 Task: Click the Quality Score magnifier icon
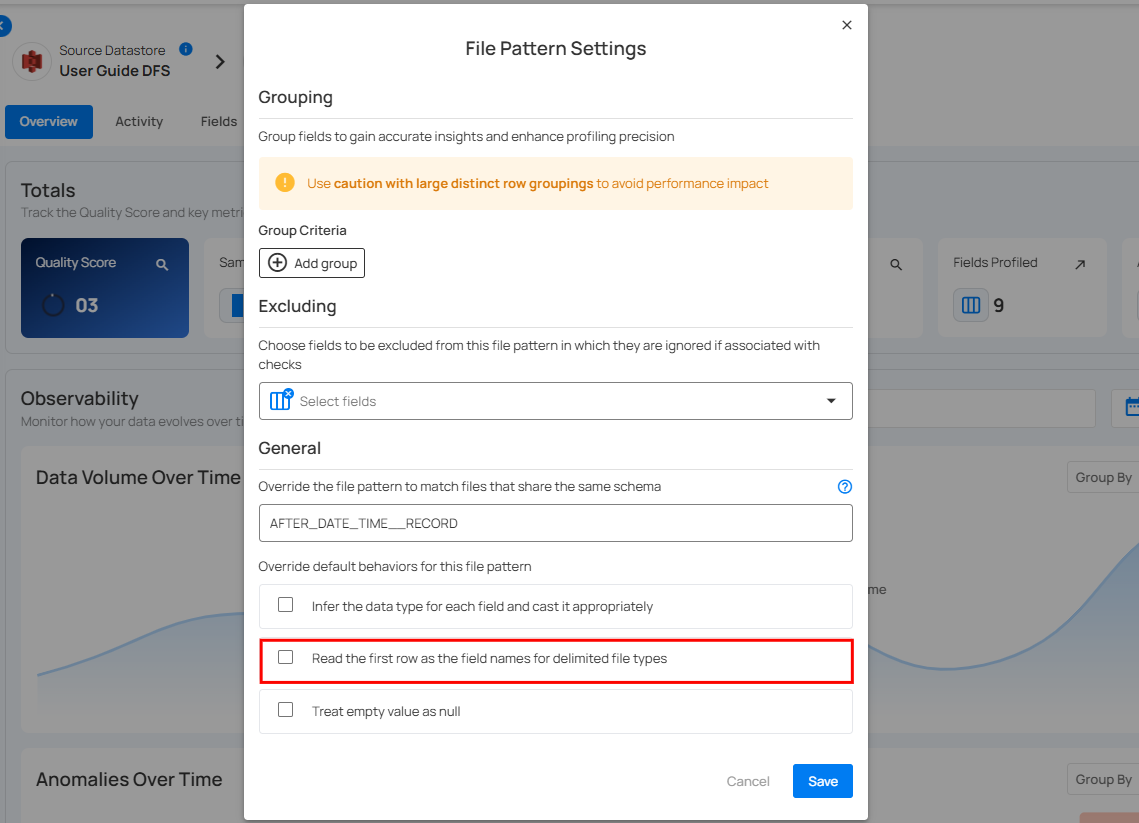pyautogui.click(x=162, y=264)
